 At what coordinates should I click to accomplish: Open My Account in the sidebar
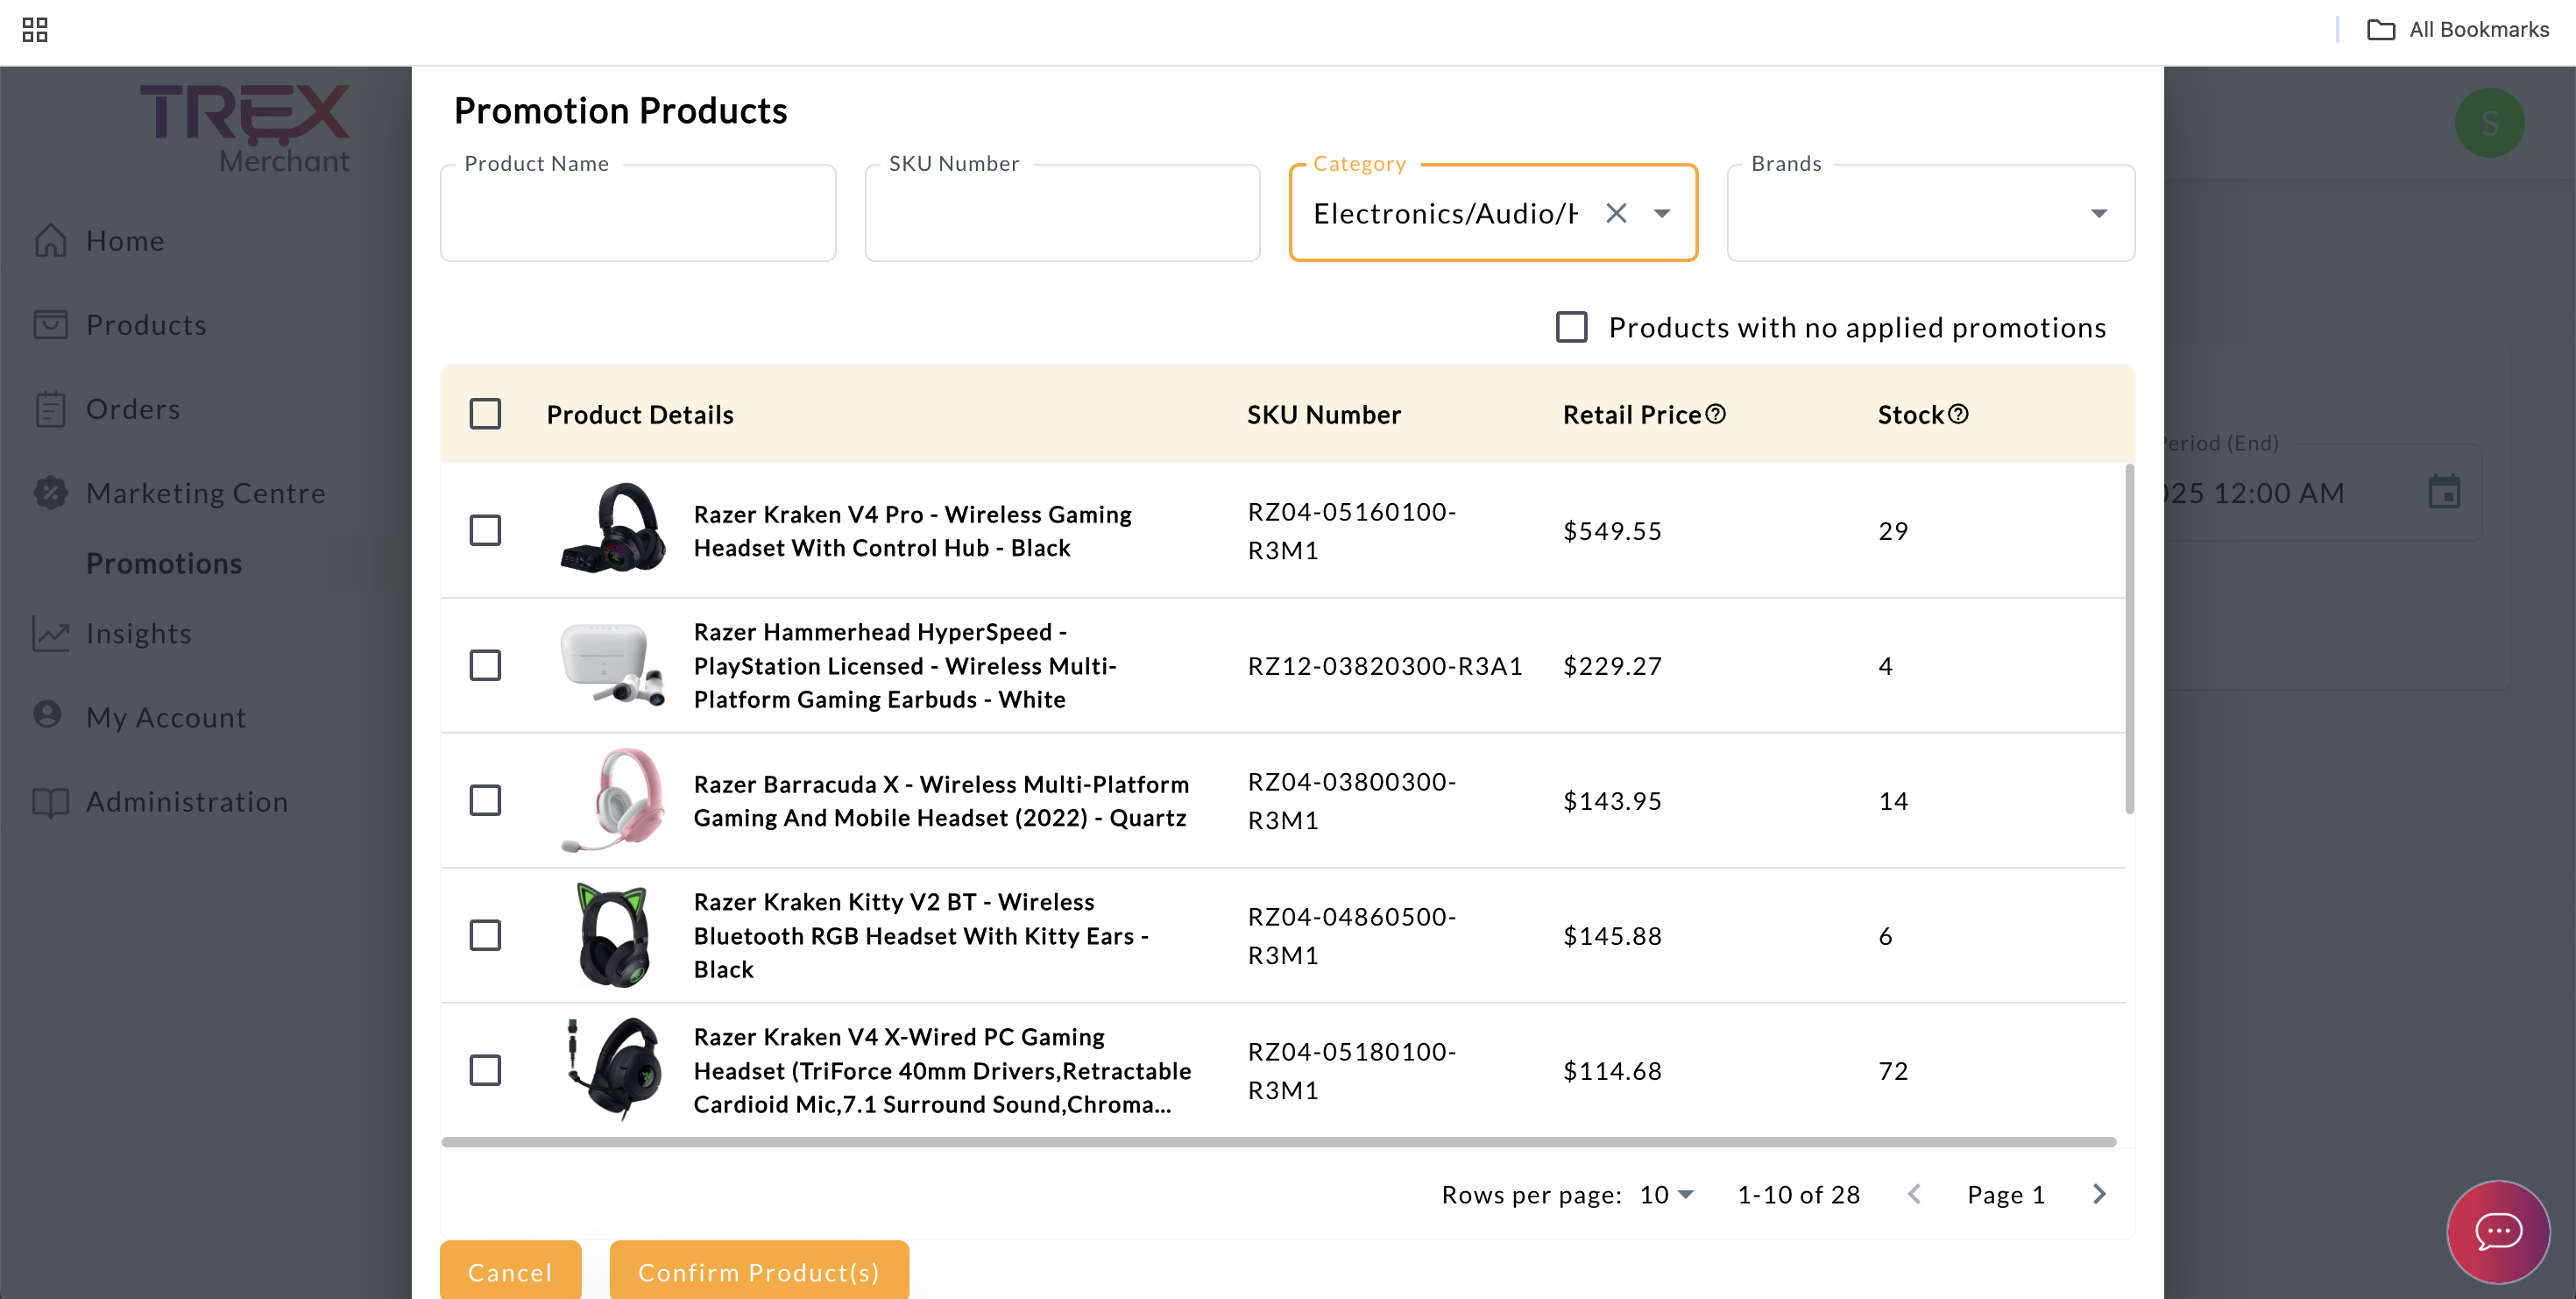(166, 718)
